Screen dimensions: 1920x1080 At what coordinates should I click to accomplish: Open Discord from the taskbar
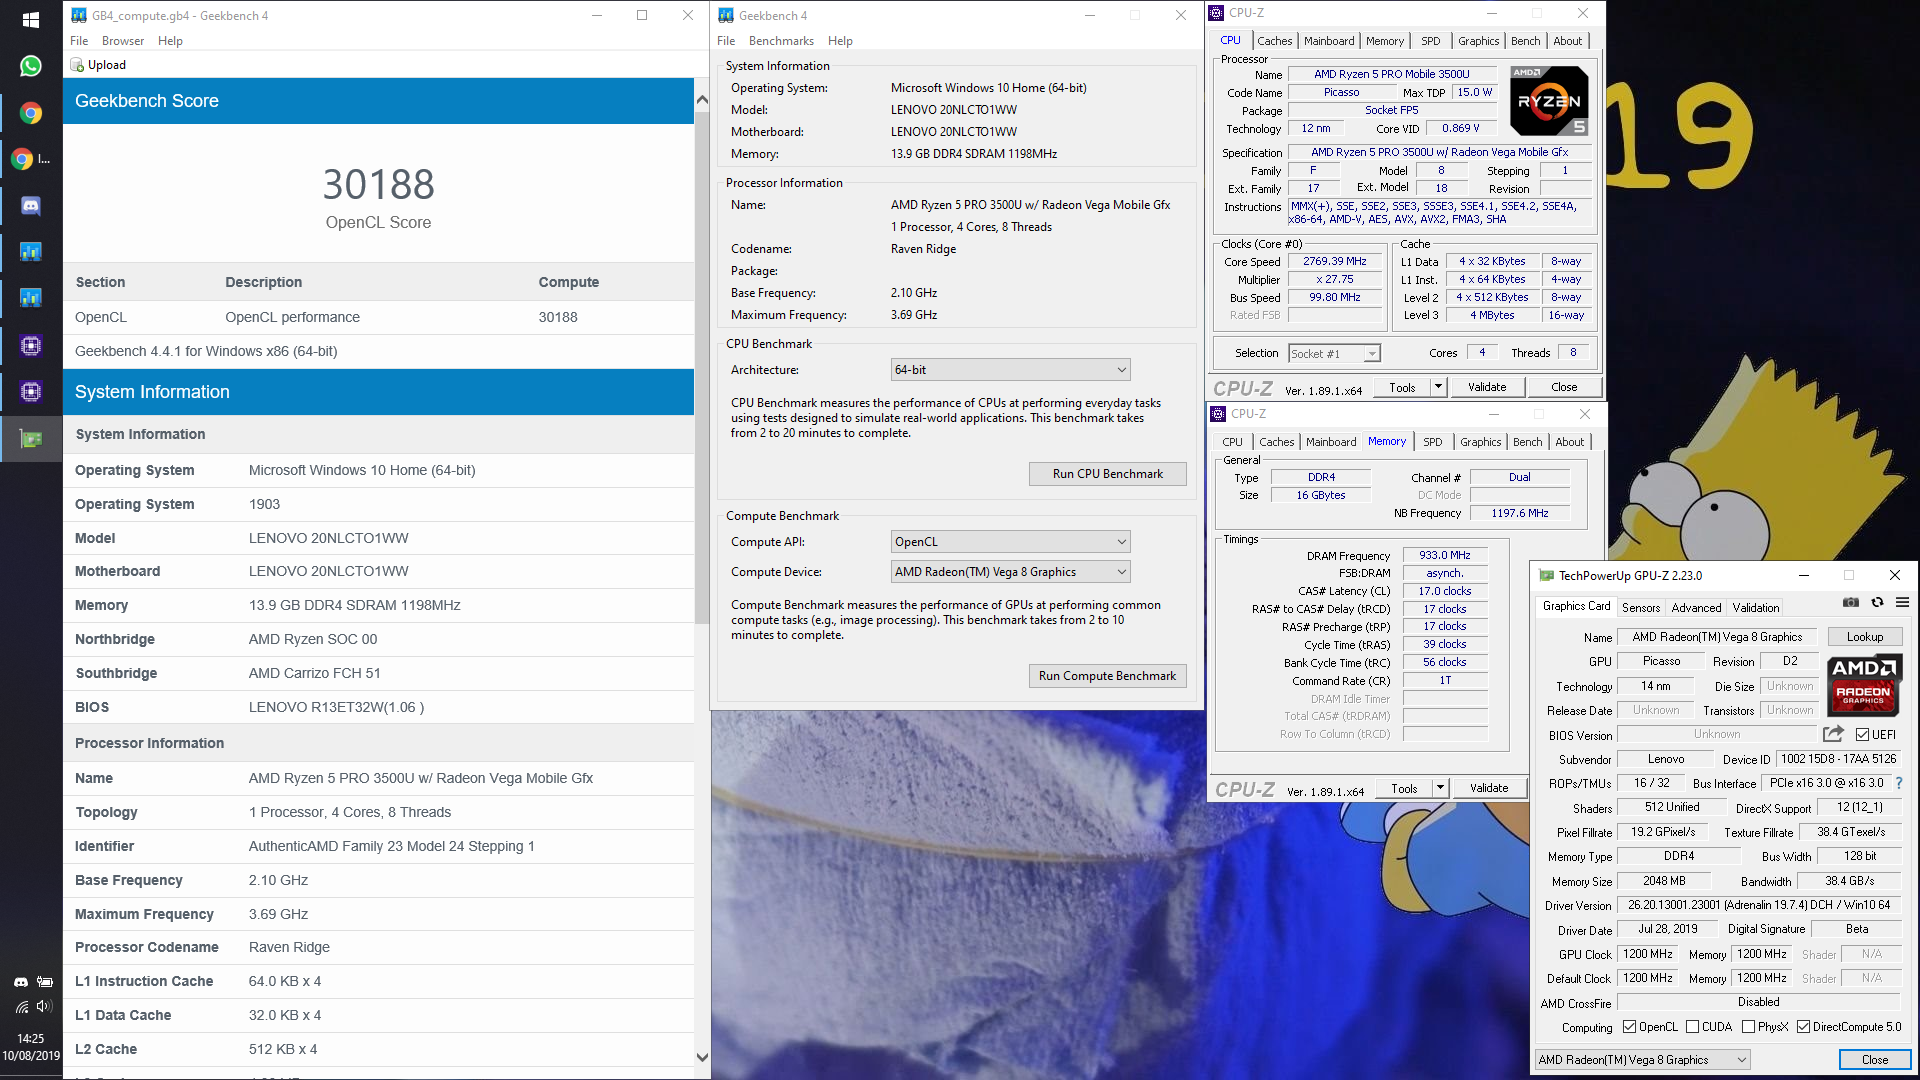click(x=30, y=206)
